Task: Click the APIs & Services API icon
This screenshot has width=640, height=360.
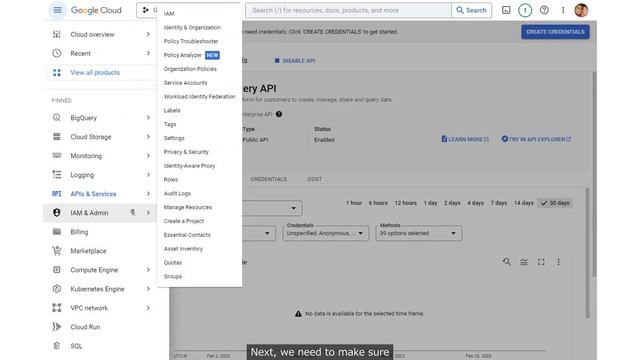Action: [x=57, y=194]
